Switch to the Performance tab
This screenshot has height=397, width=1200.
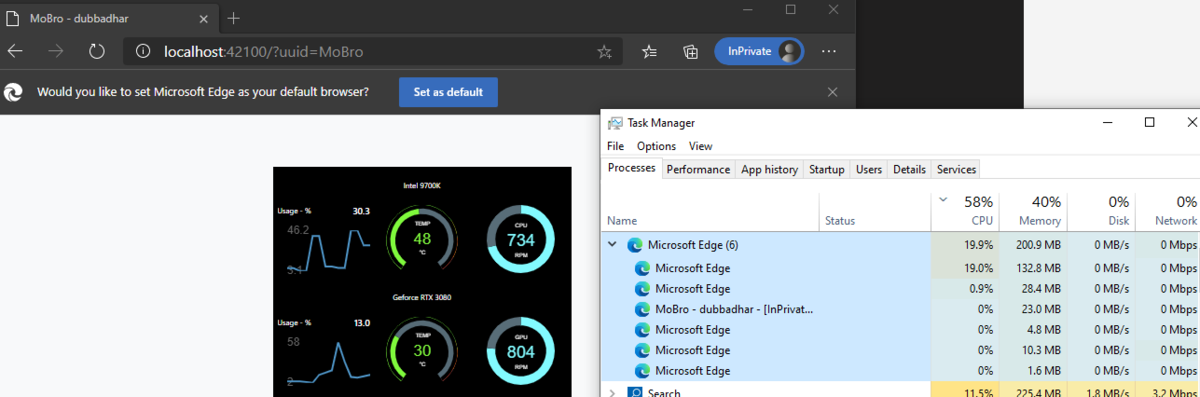click(698, 170)
